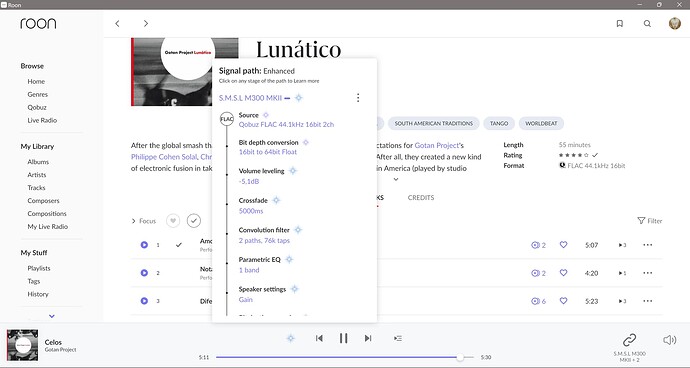Open user profile avatar
Viewport: 690px width, 368px height.
pos(675,23)
